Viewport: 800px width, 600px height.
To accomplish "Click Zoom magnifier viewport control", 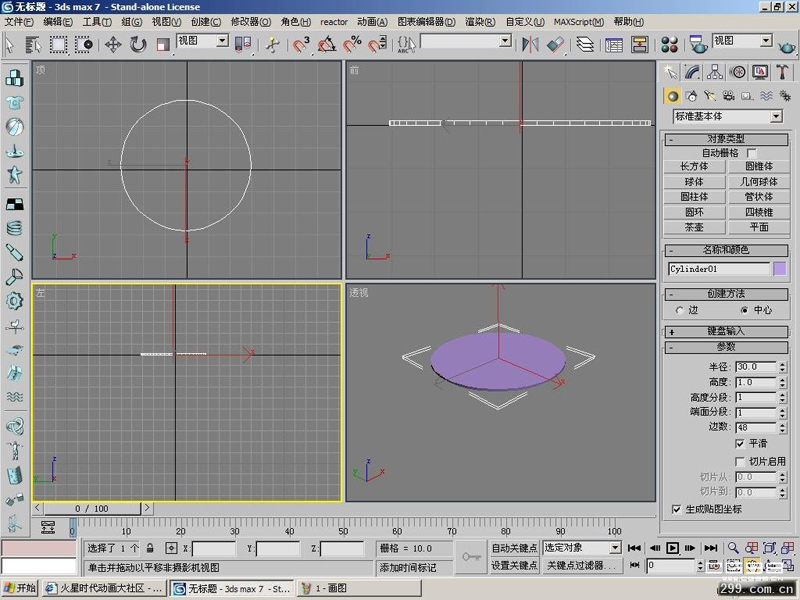I will tap(733, 548).
